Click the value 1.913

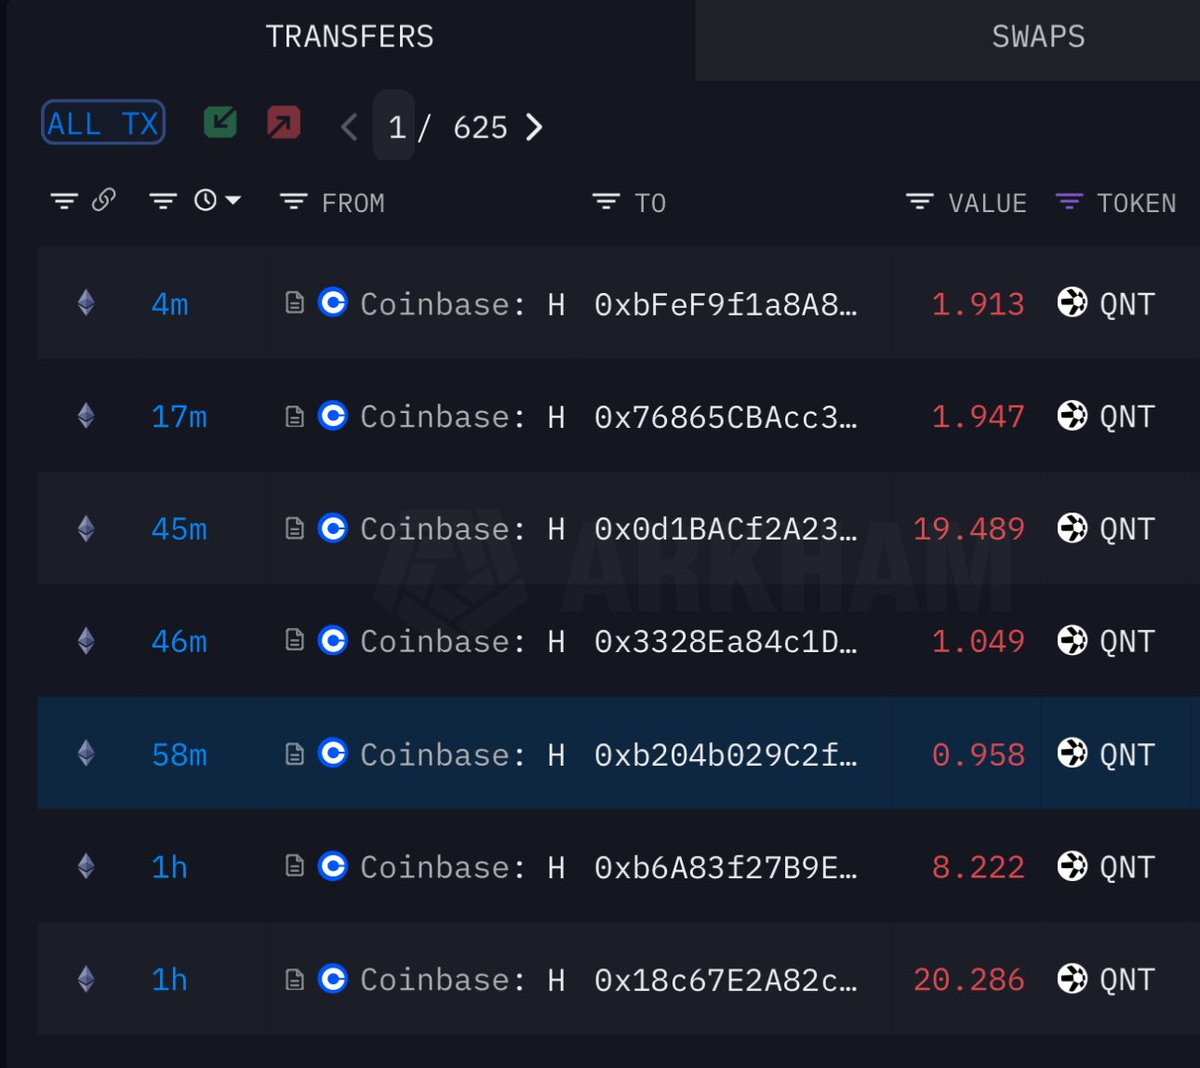click(x=978, y=304)
